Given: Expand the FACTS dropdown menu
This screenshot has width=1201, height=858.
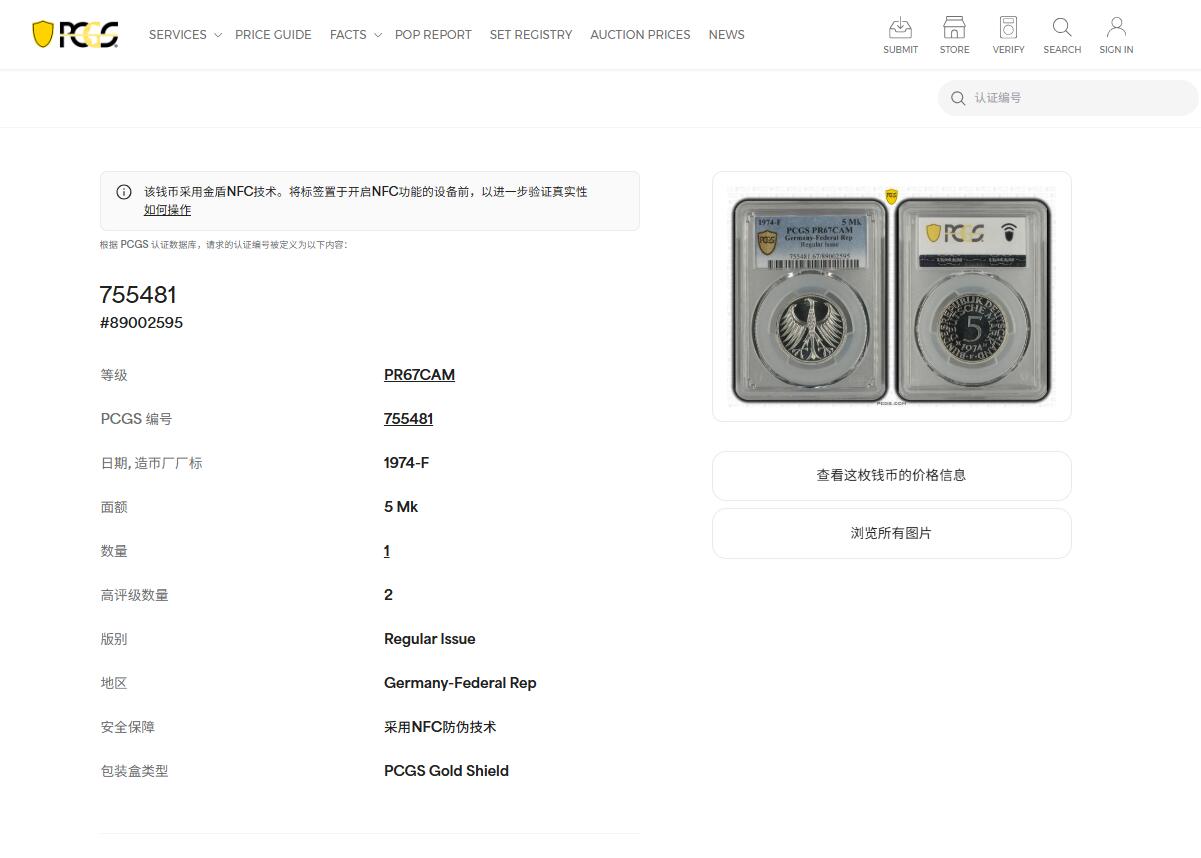Looking at the screenshot, I should [354, 34].
